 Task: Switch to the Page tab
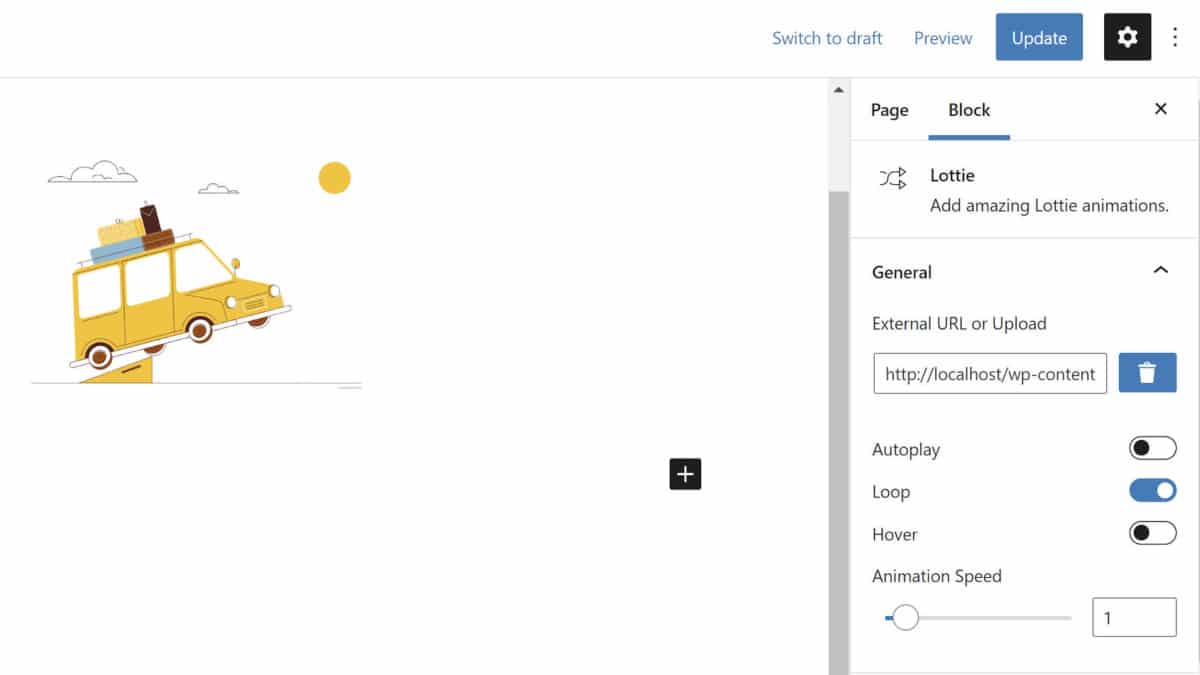(x=889, y=110)
